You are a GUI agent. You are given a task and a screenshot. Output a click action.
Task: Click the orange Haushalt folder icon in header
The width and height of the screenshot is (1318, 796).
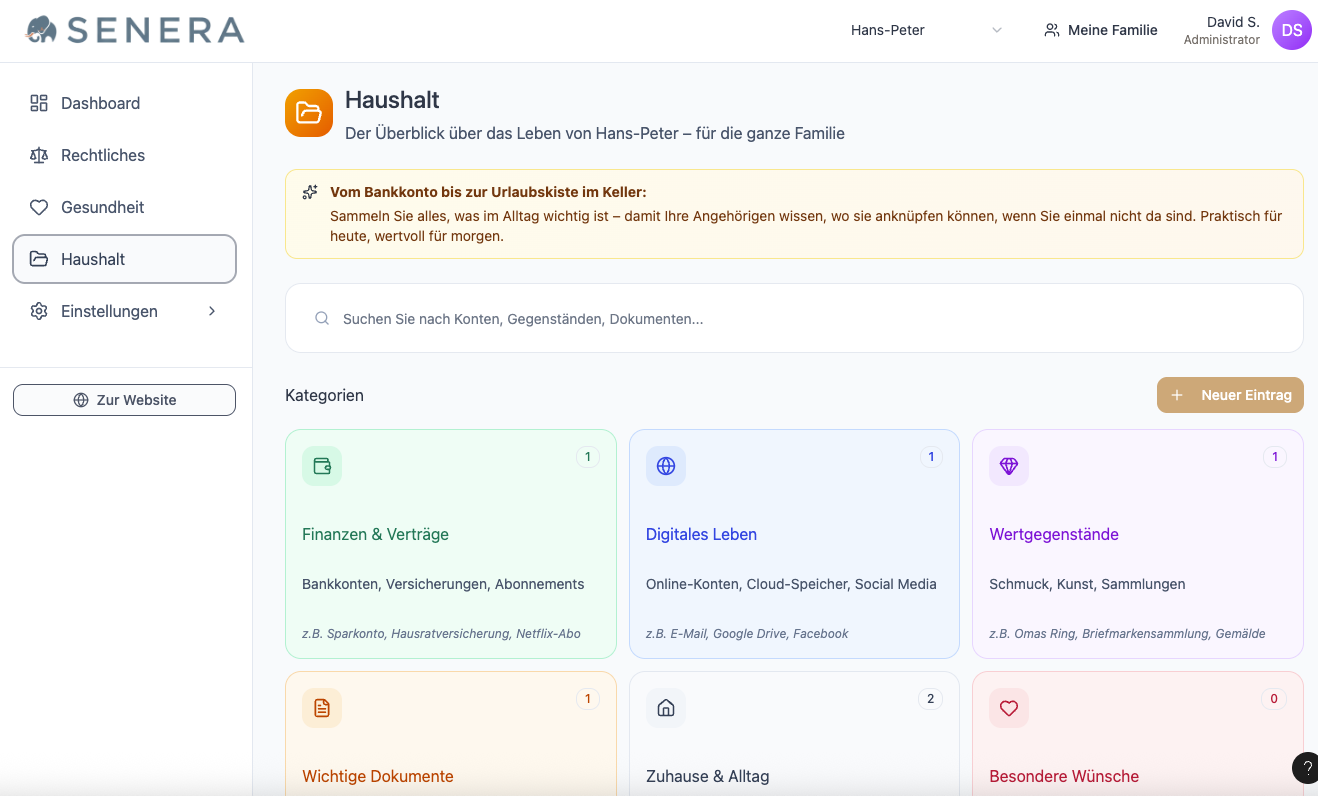pyautogui.click(x=309, y=113)
